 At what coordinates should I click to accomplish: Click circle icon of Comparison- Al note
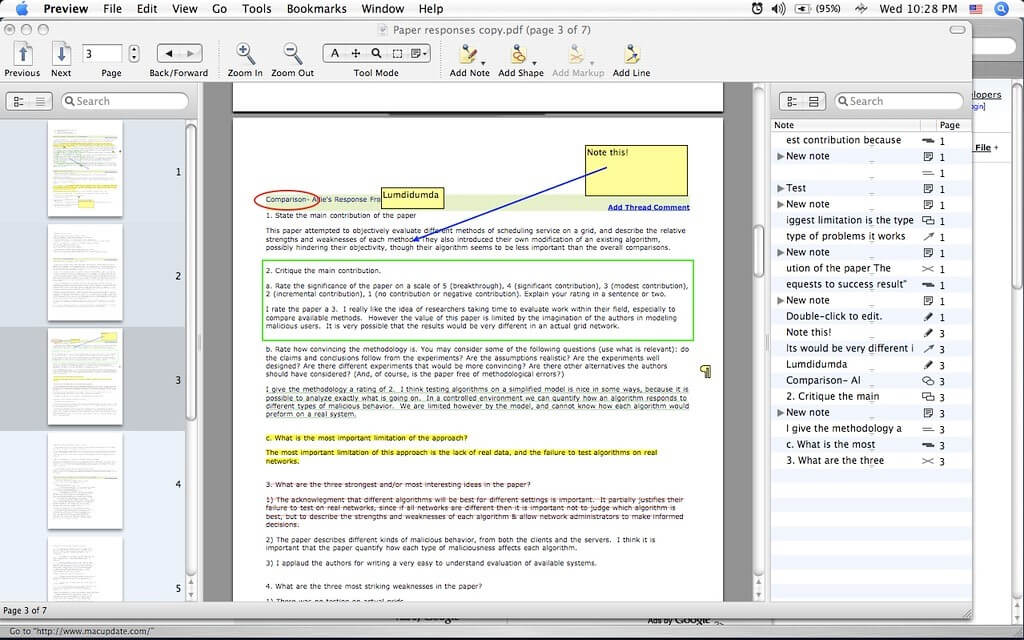927,381
